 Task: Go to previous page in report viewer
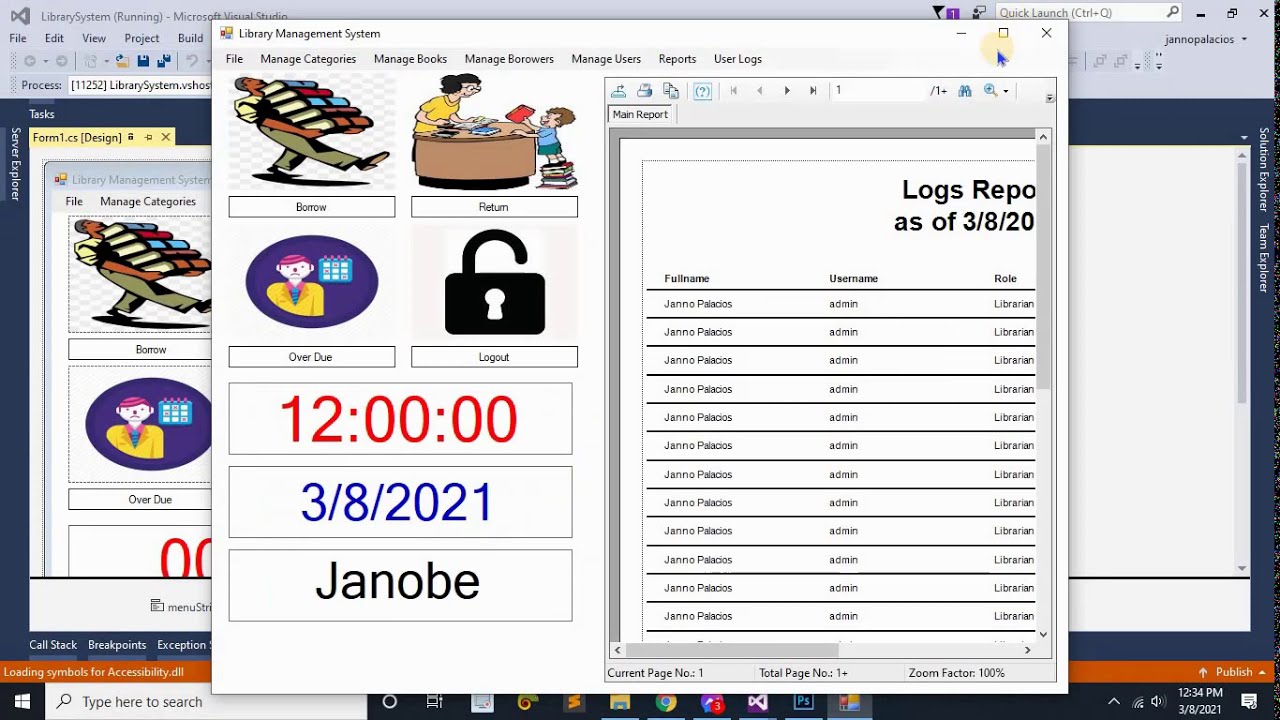(x=760, y=91)
